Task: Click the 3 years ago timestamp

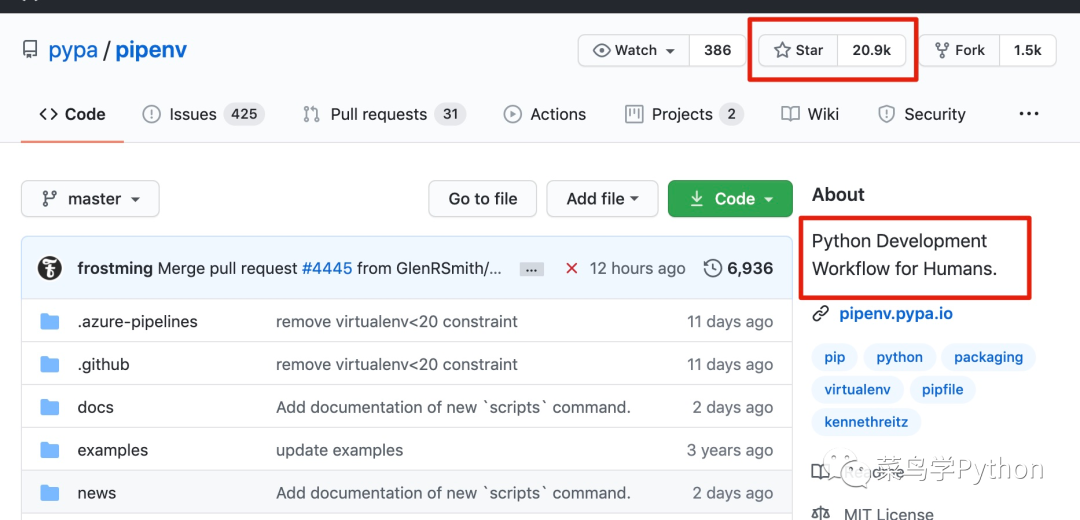Action: coord(729,450)
